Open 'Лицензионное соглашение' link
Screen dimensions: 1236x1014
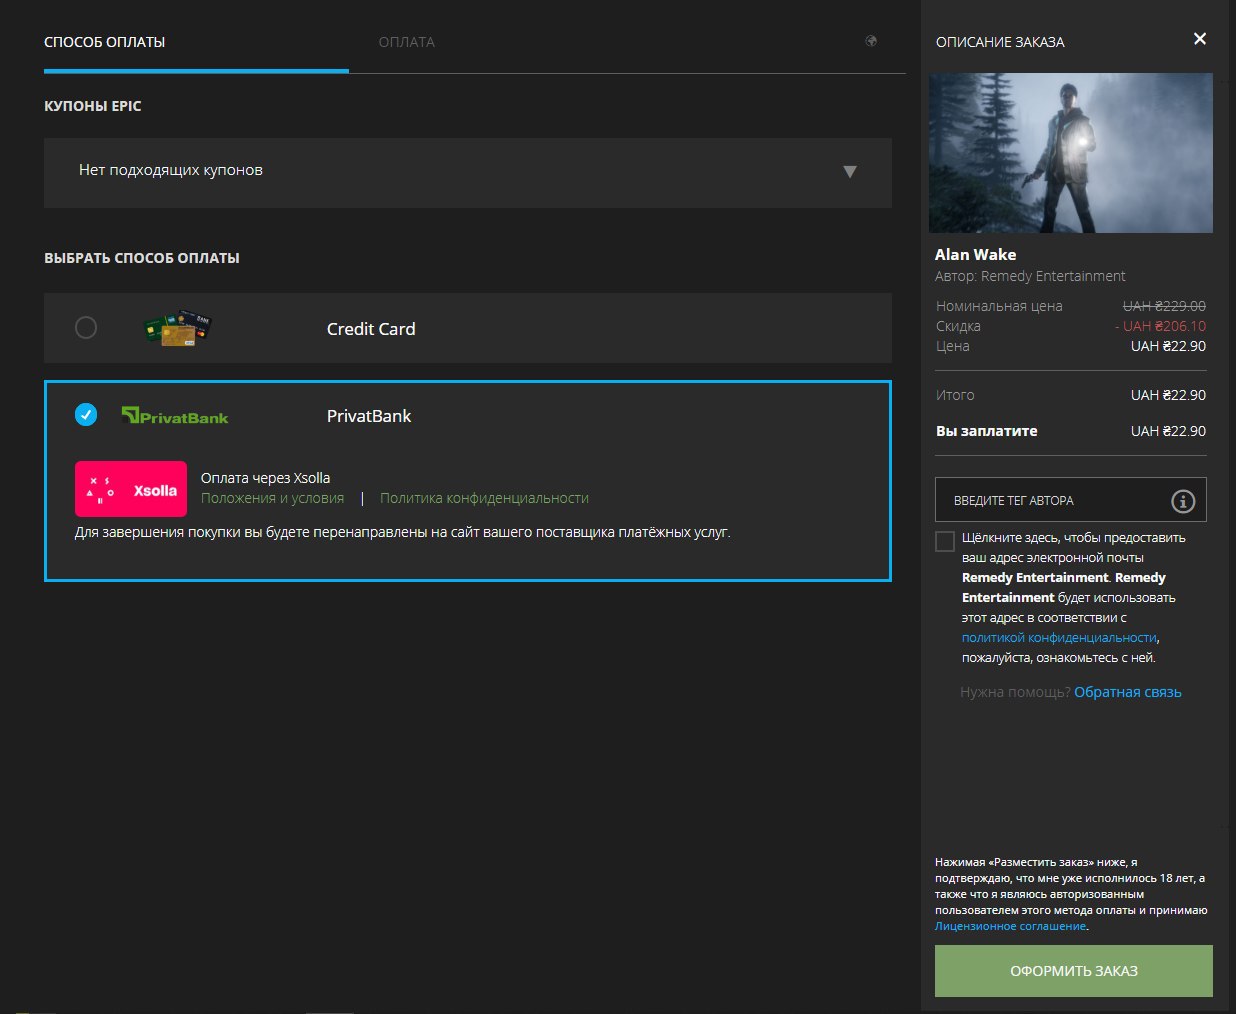click(1010, 926)
